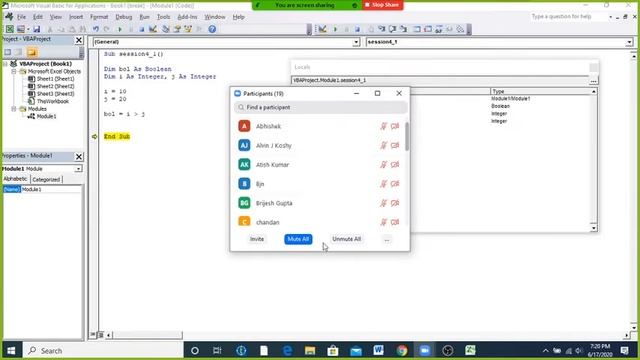Toggle Brijesh Gupta's video camera icon

(395, 203)
